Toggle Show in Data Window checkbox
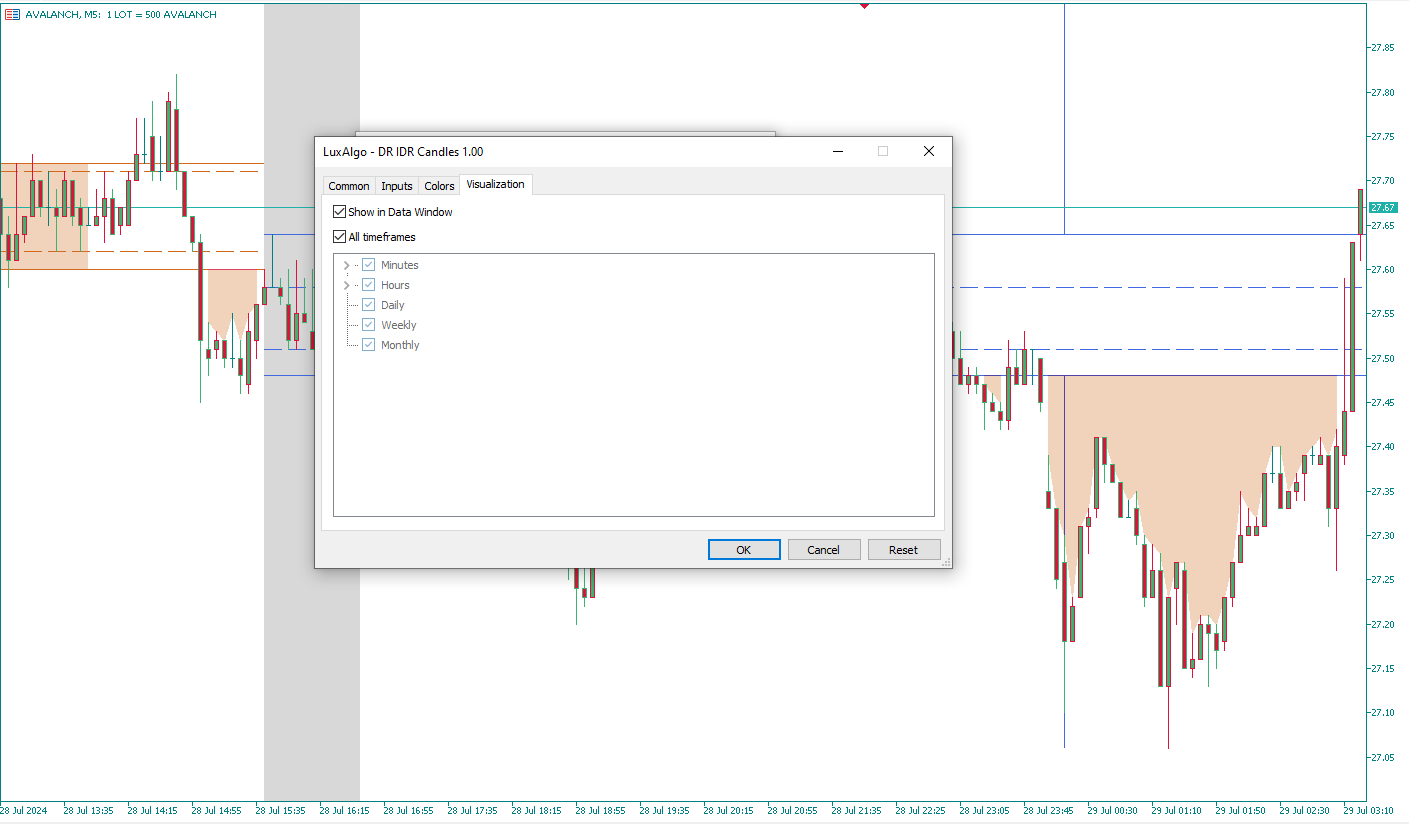Screen dimensions: 1409x824 [340, 212]
